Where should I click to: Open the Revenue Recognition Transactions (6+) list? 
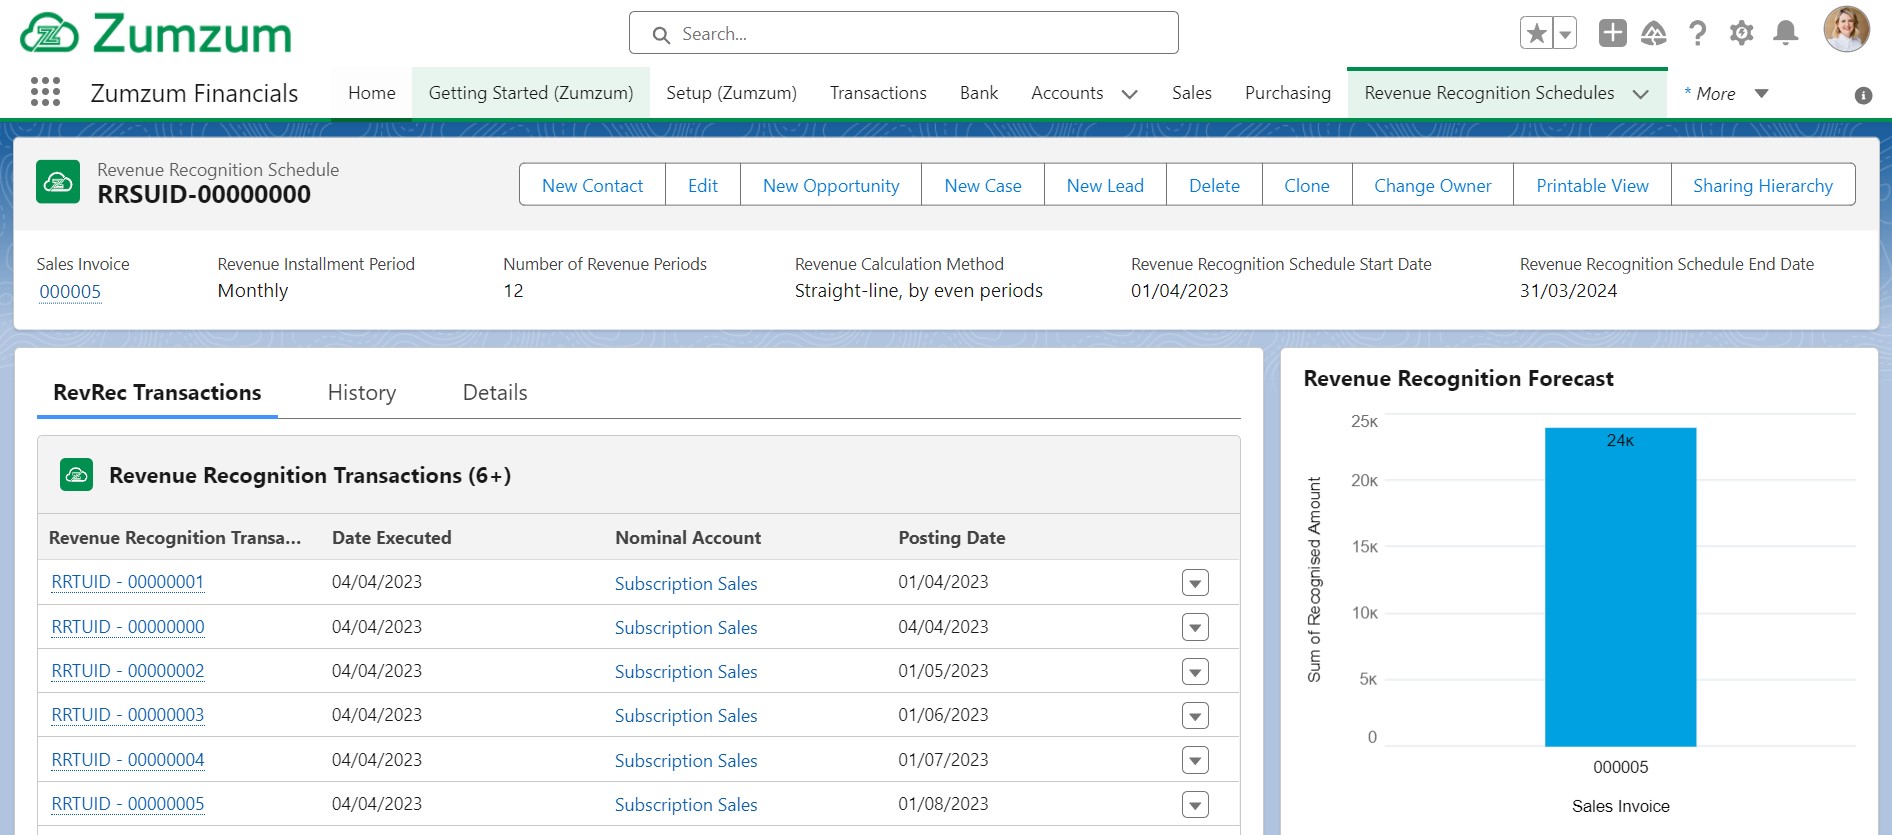(310, 476)
